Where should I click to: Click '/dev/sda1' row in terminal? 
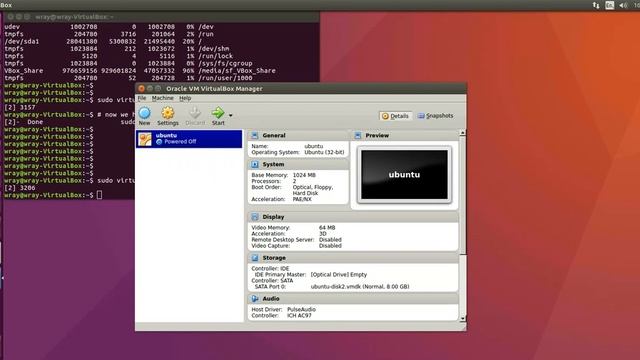(x=102, y=41)
